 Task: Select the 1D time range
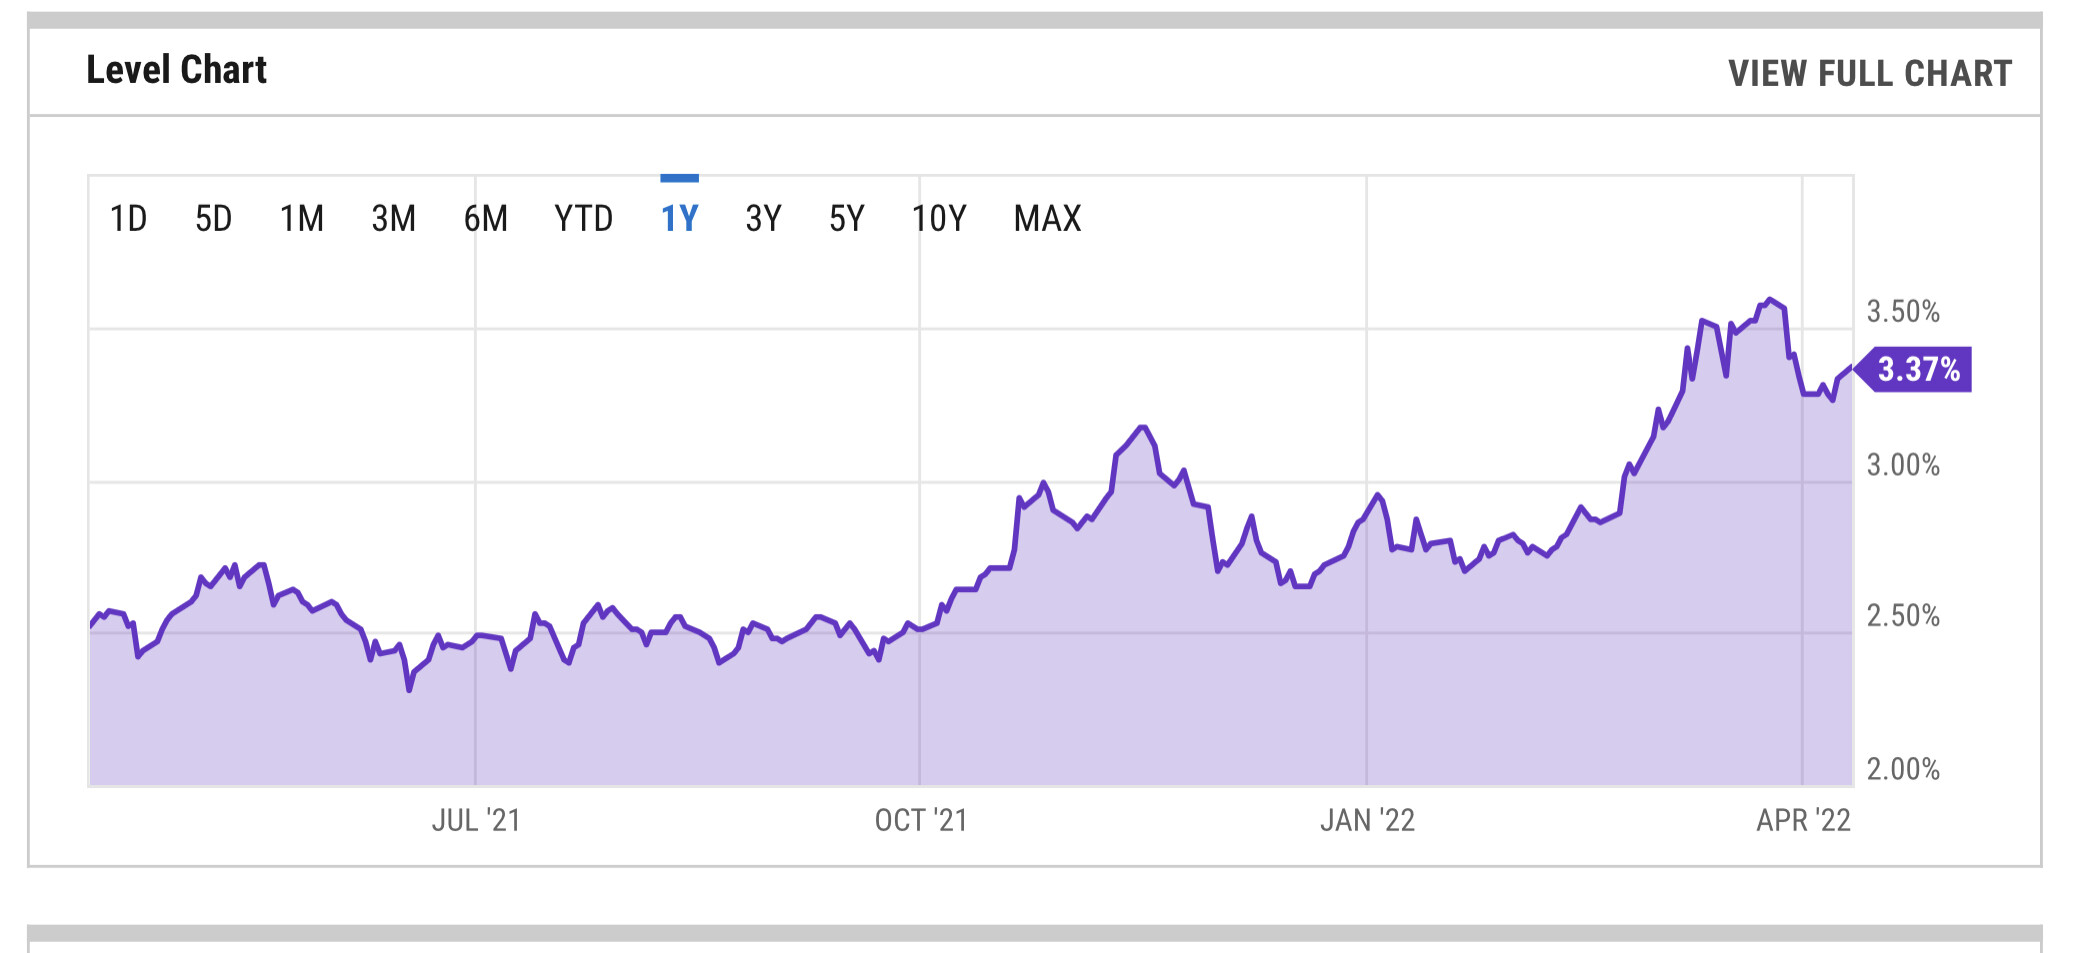128,218
